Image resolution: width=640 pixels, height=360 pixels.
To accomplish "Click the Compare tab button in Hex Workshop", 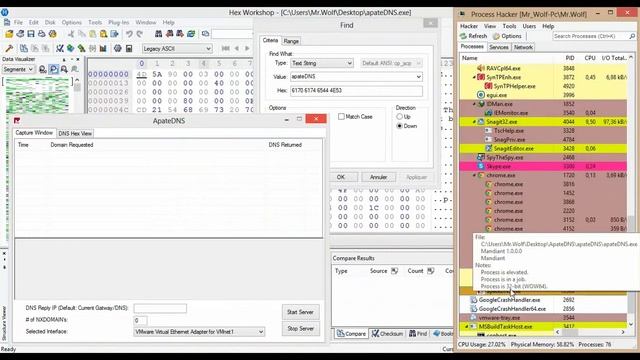I will click(351, 334).
